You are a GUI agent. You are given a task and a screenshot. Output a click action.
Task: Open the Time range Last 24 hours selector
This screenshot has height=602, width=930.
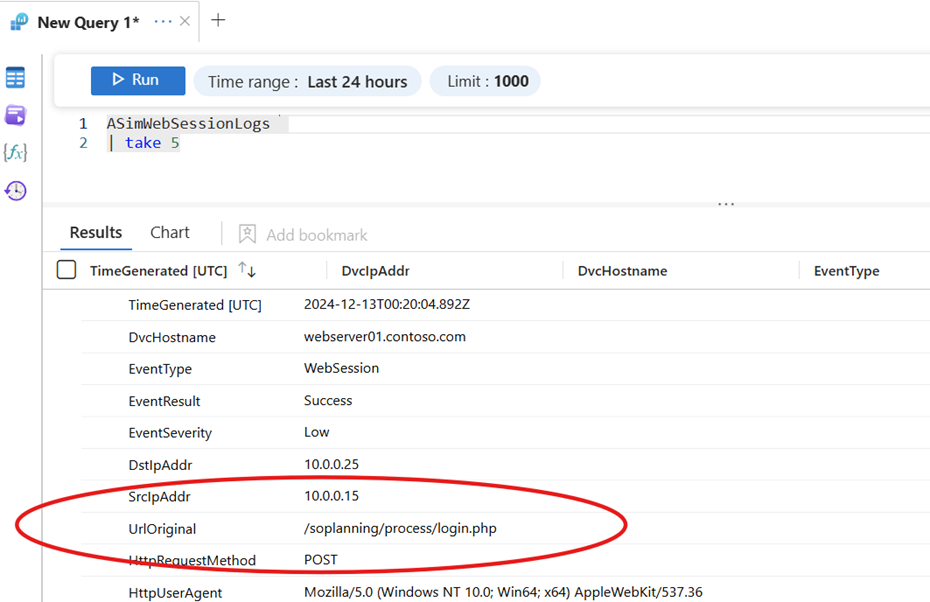tap(307, 81)
